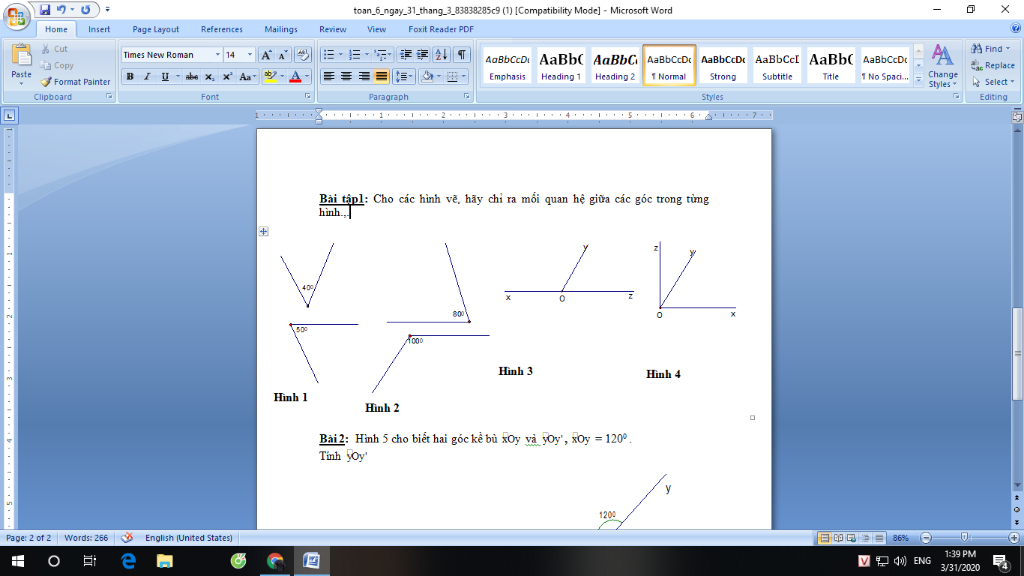This screenshot has width=1024, height=576.
Task: Clear text formatting
Action: [x=303, y=55]
